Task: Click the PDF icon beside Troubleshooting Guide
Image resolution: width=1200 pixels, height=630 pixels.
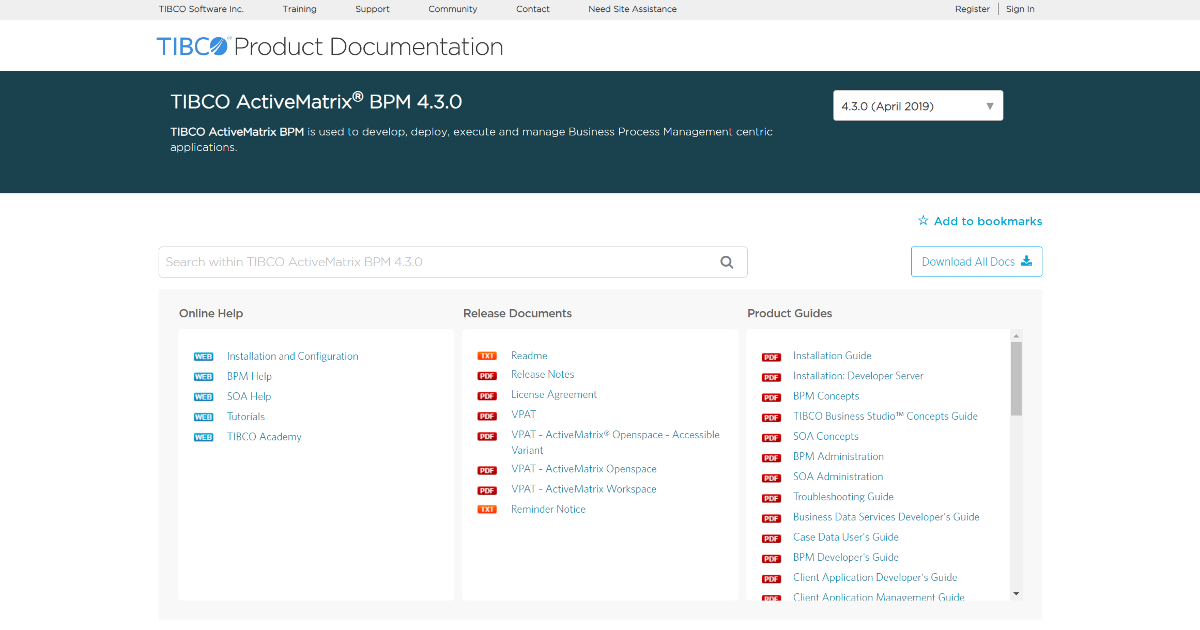Action: tap(771, 497)
